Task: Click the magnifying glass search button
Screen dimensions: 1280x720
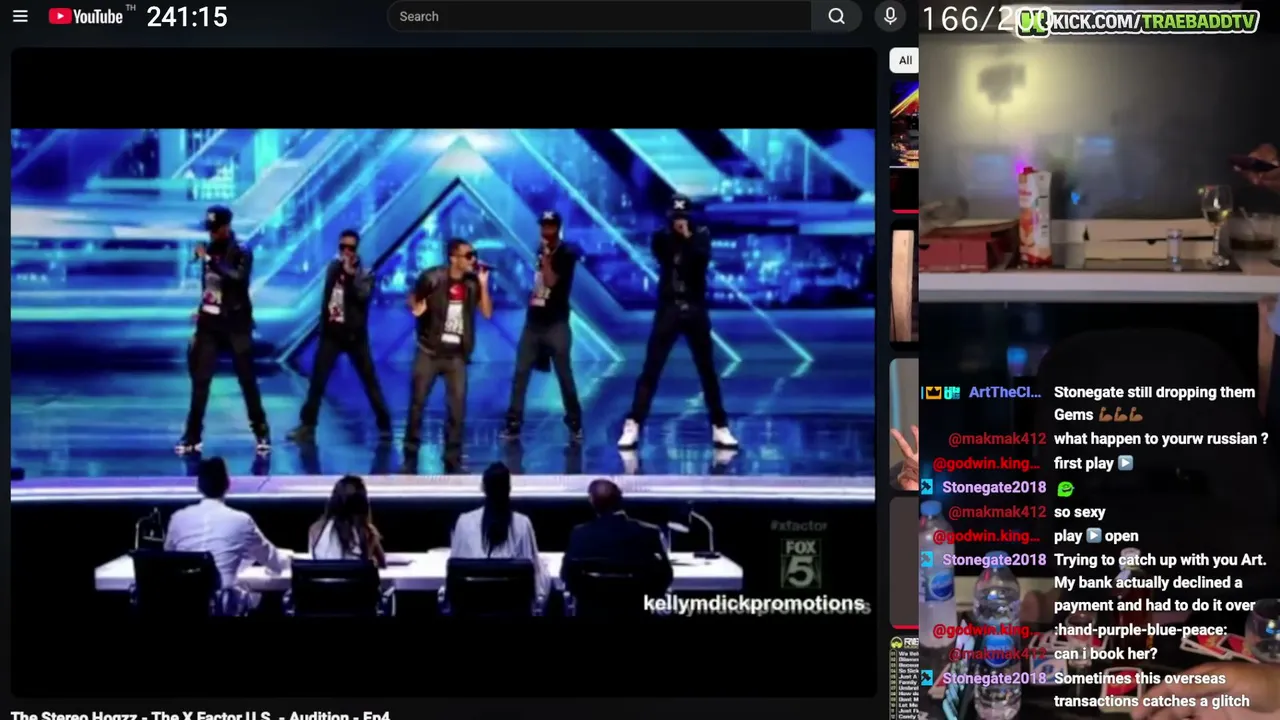Action: pyautogui.click(x=837, y=16)
